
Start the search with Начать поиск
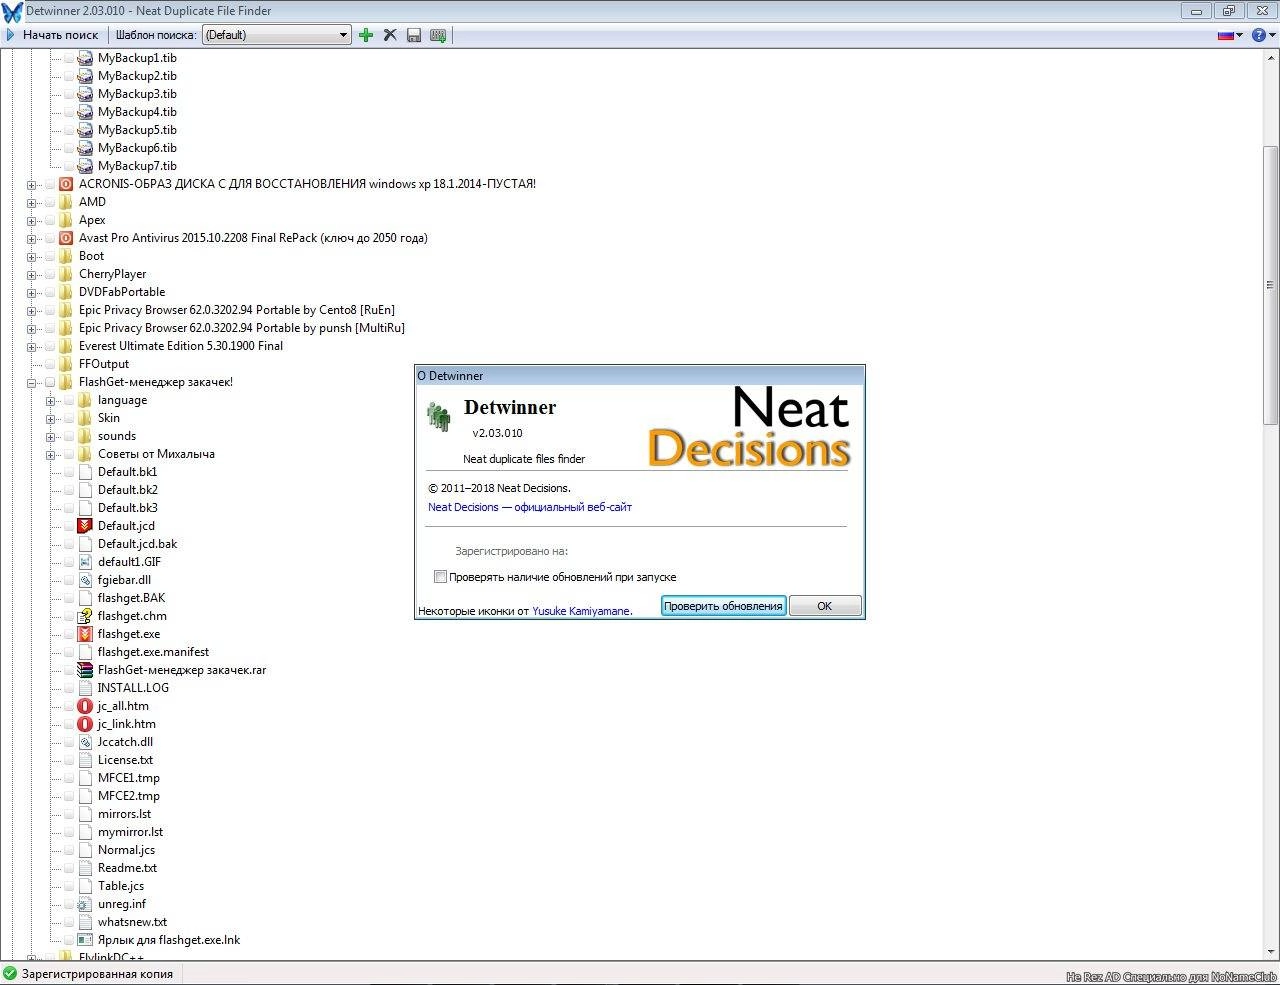(x=52, y=35)
